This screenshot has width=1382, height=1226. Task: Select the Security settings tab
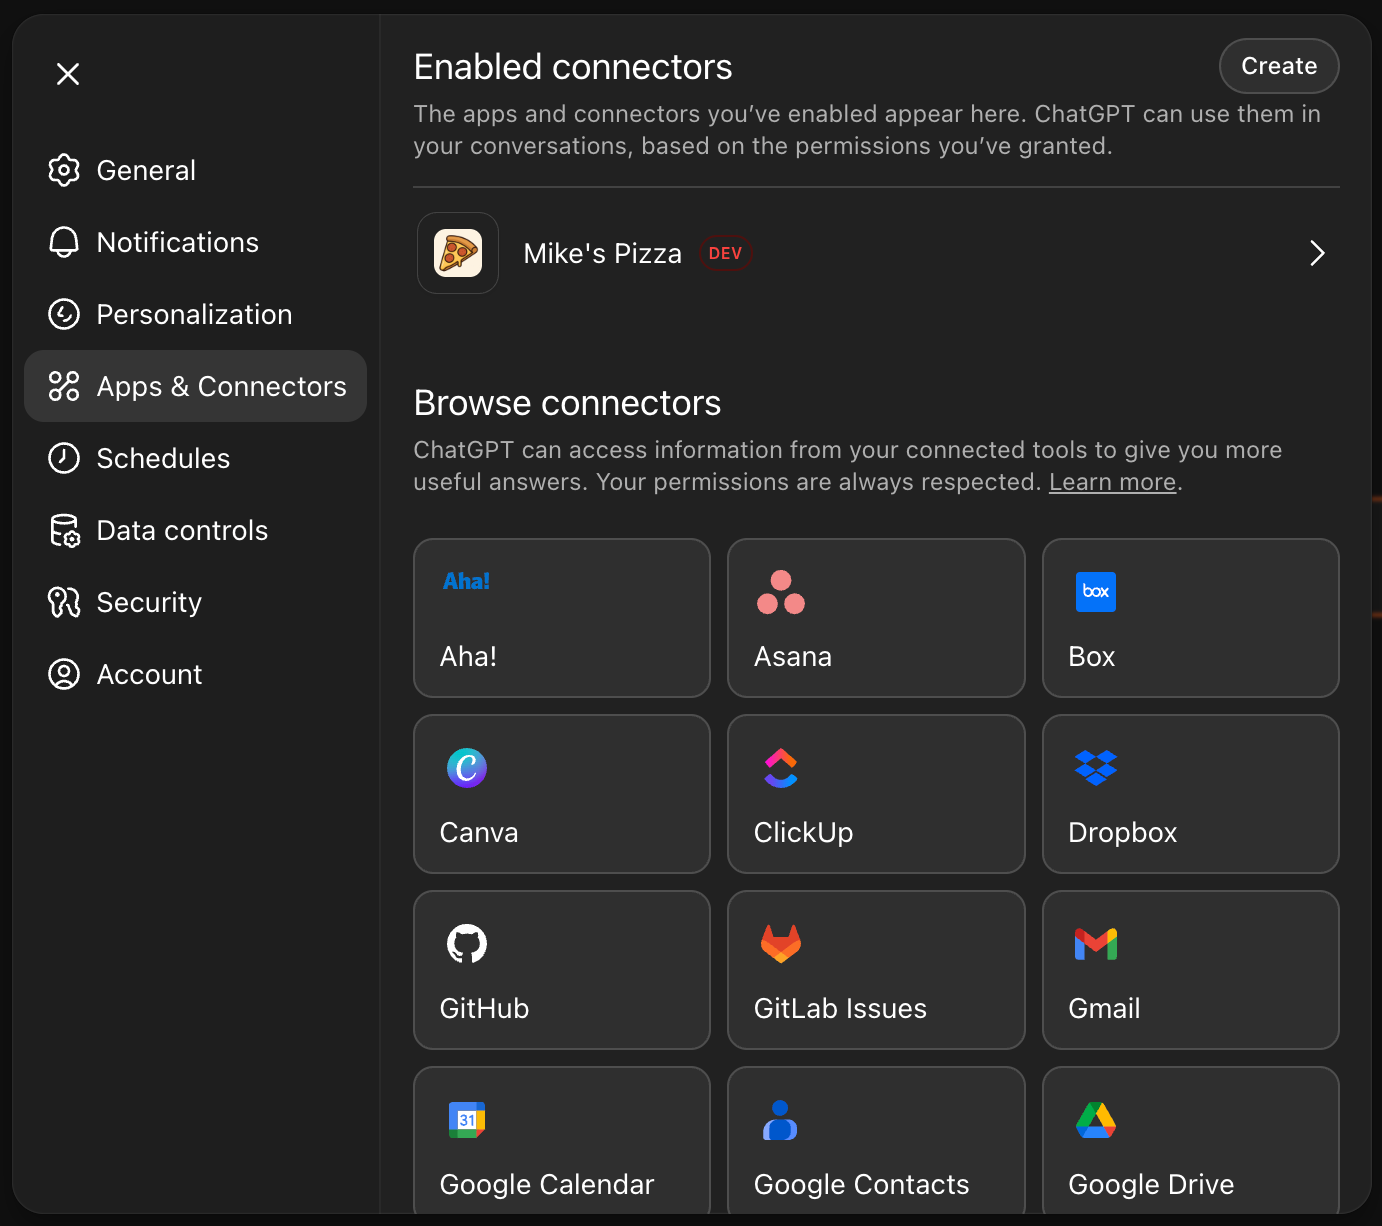[149, 603]
